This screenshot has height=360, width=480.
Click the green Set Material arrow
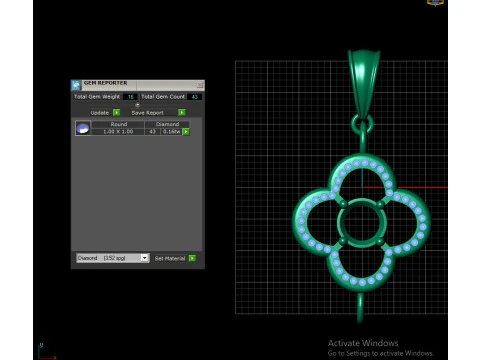[192, 258]
